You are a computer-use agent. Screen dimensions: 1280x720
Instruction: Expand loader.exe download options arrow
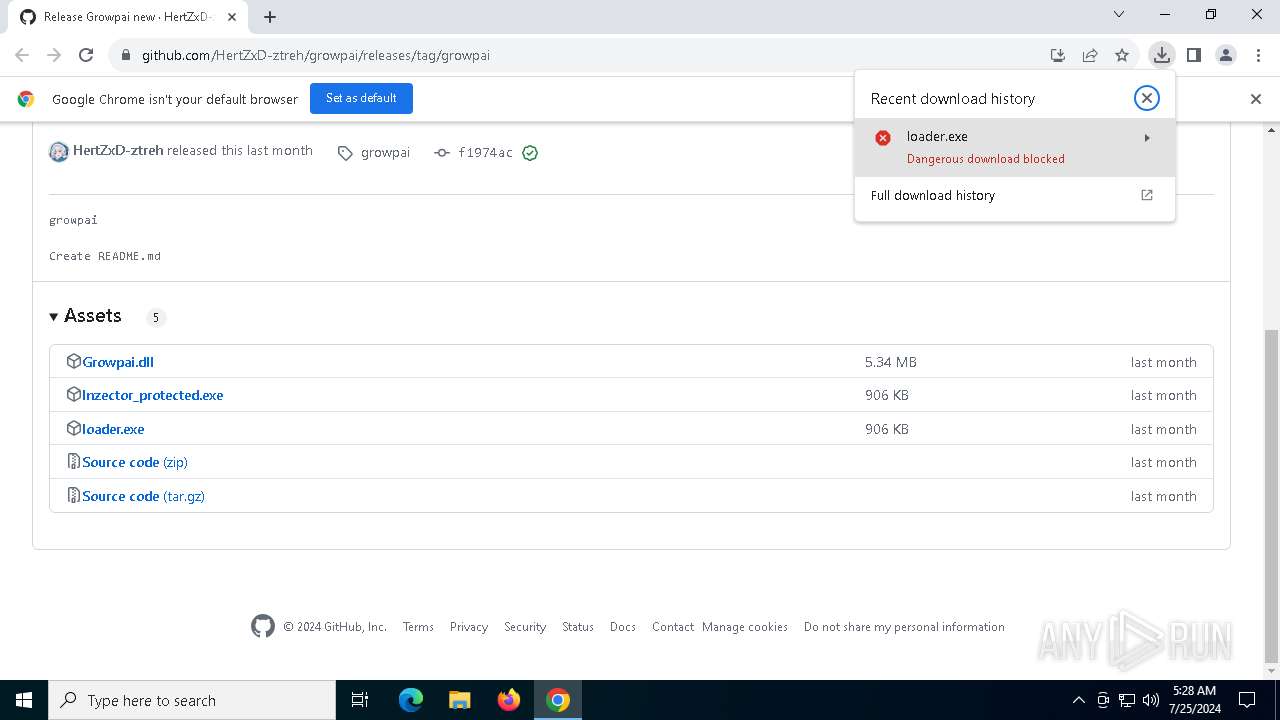(x=1147, y=138)
